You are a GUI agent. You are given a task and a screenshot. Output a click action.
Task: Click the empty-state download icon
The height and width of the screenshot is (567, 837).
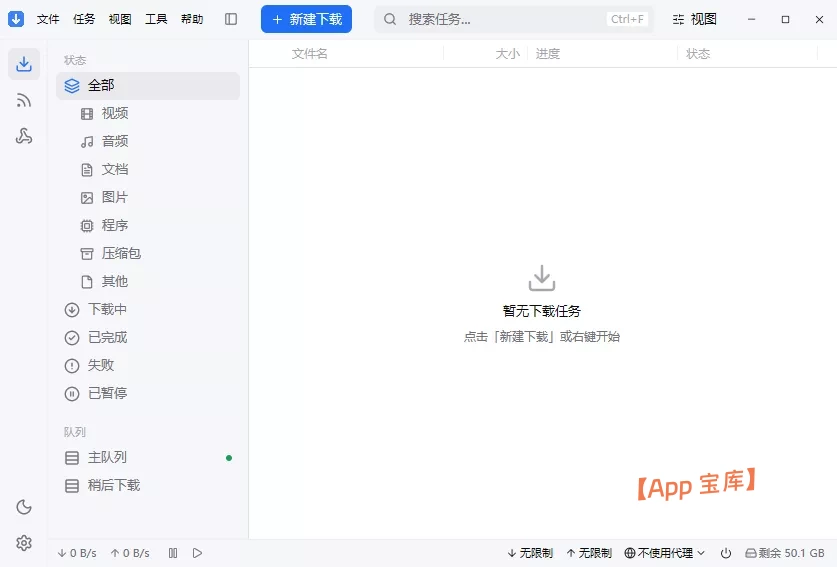pos(542,278)
